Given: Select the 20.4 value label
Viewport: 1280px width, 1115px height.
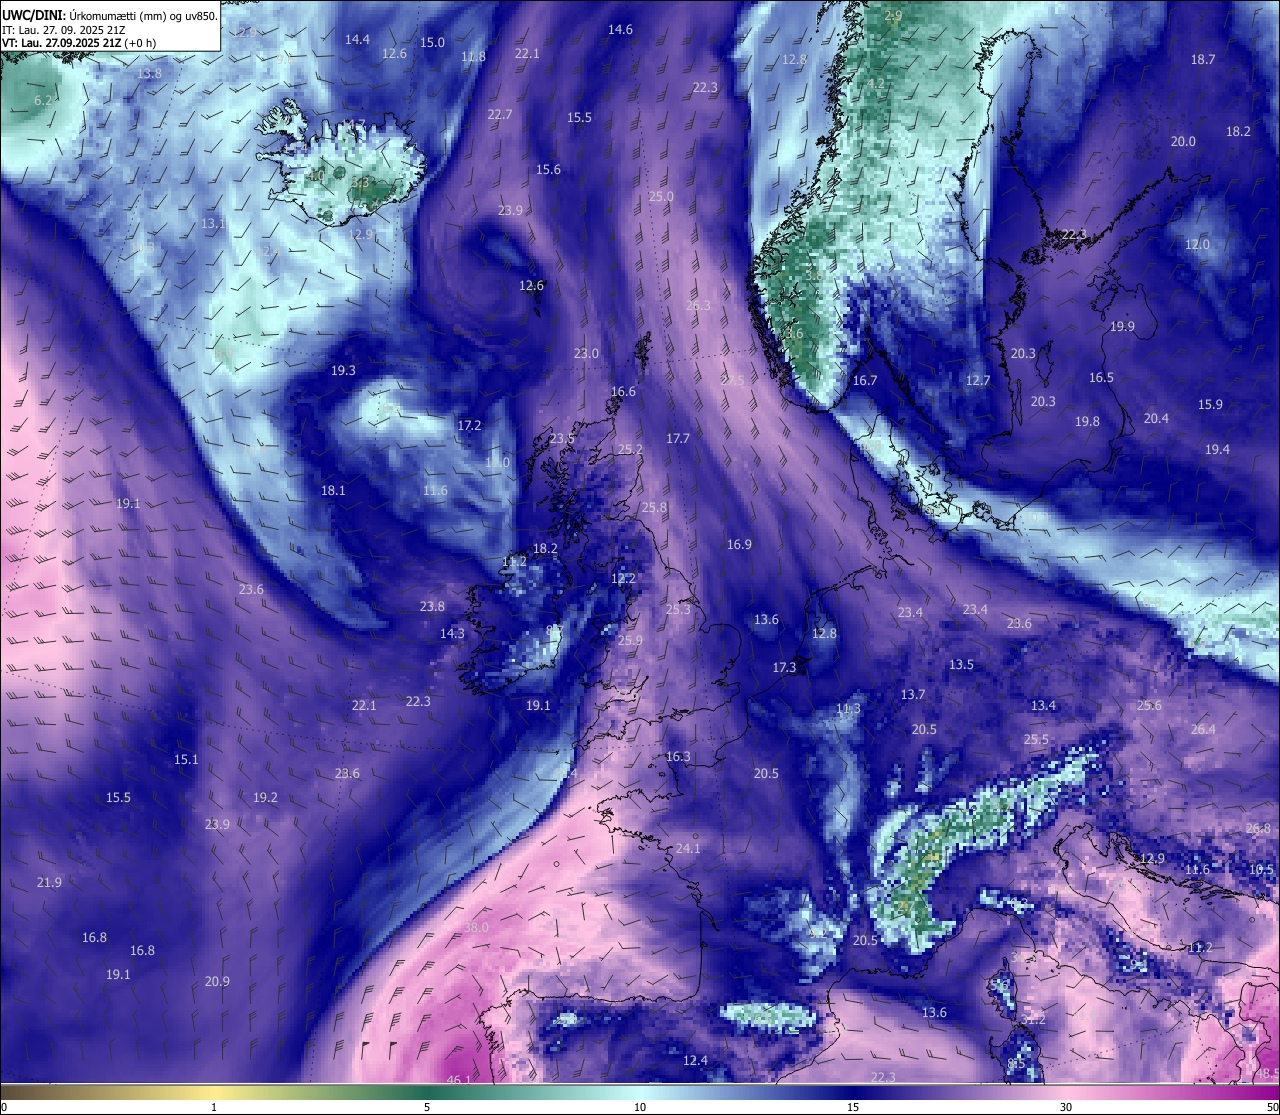Looking at the screenshot, I should pos(1156,418).
